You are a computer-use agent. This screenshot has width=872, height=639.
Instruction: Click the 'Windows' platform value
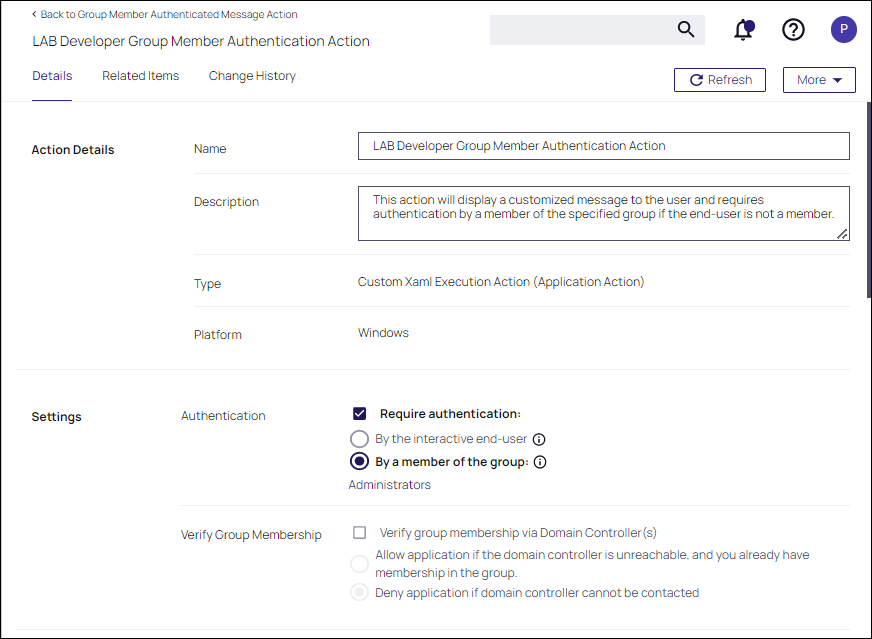(x=383, y=333)
